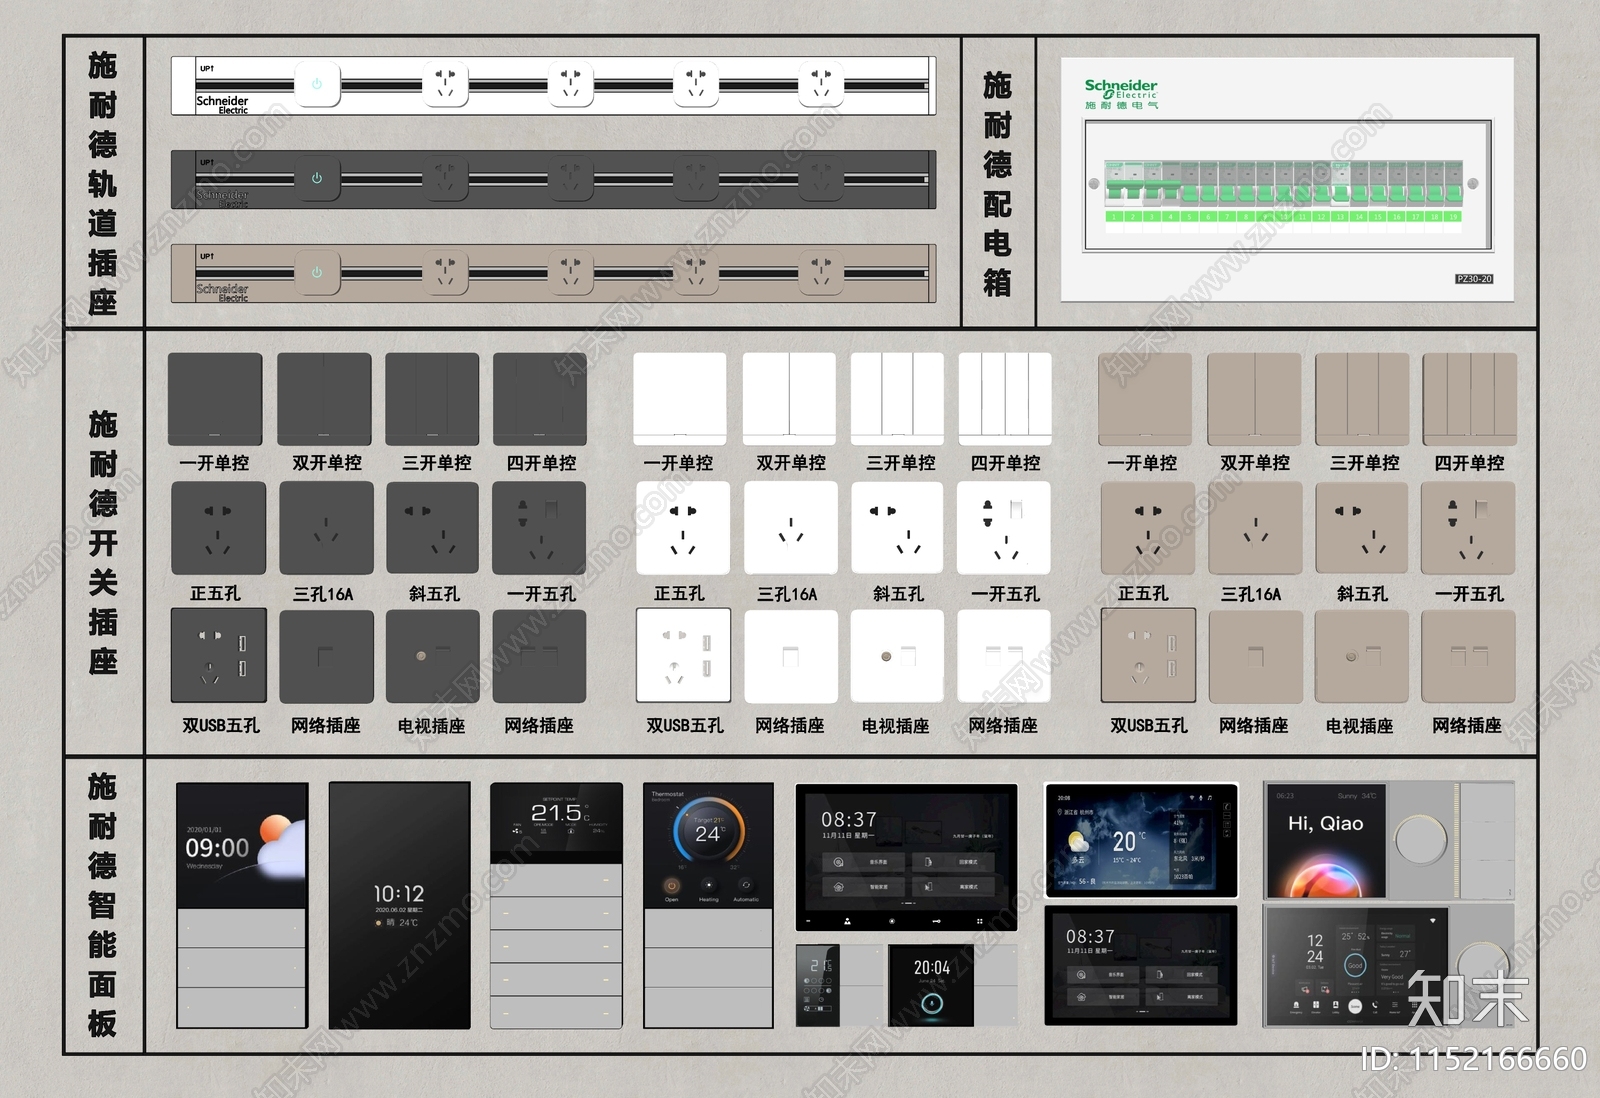Image resolution: width=1600 pixels, height=1098 pixels.
Task: Click the white 双开单控 switch
Action: [789, 399]
